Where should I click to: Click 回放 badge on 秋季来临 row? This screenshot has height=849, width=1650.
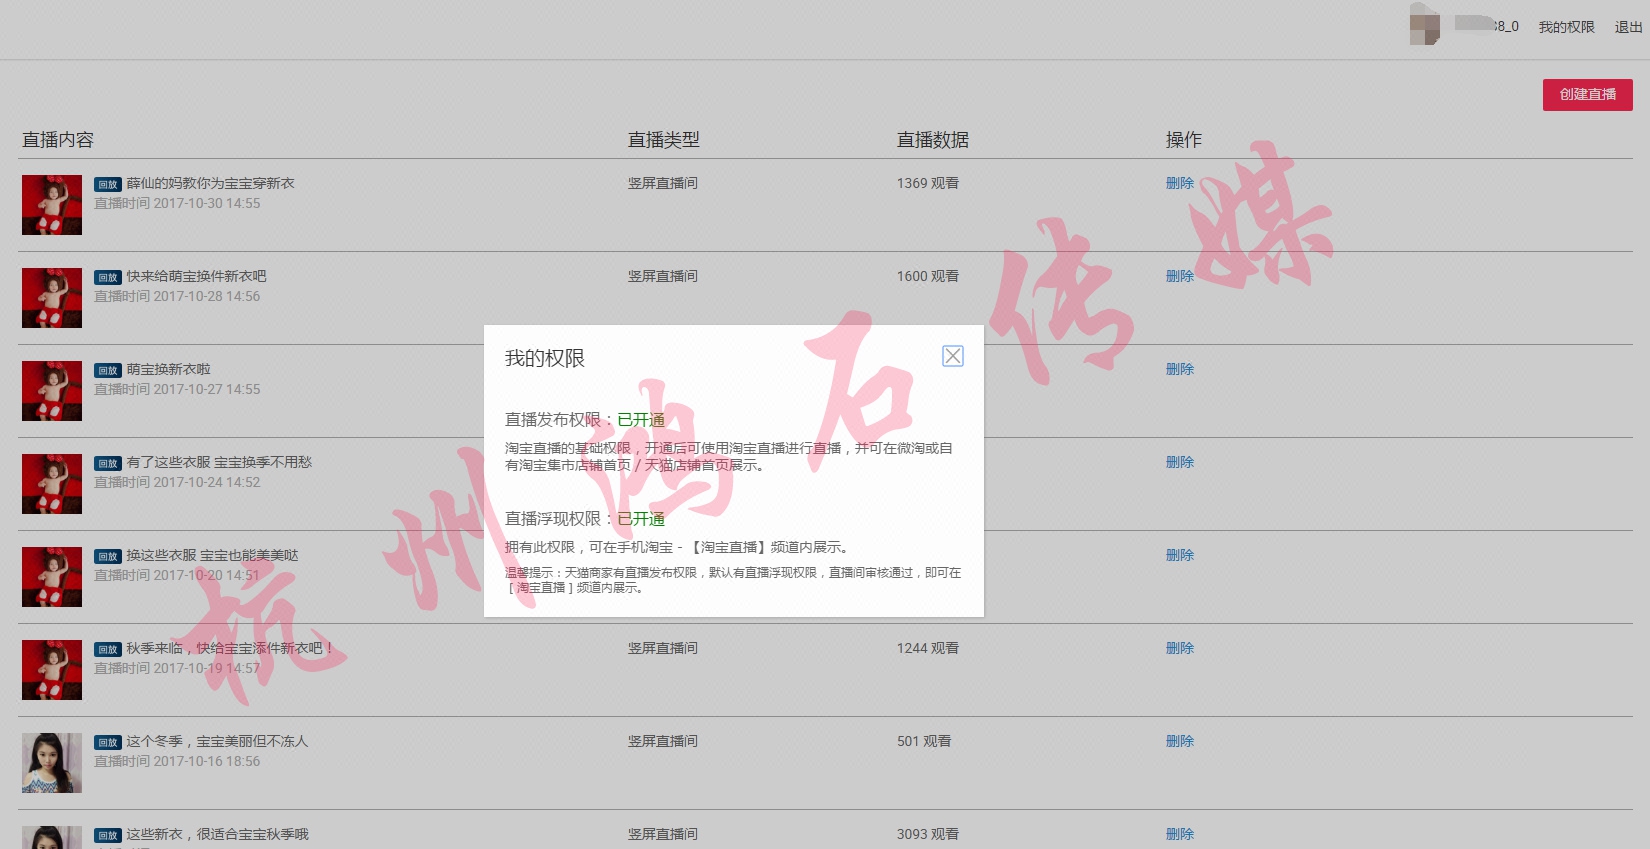click(x=108, y=649)
